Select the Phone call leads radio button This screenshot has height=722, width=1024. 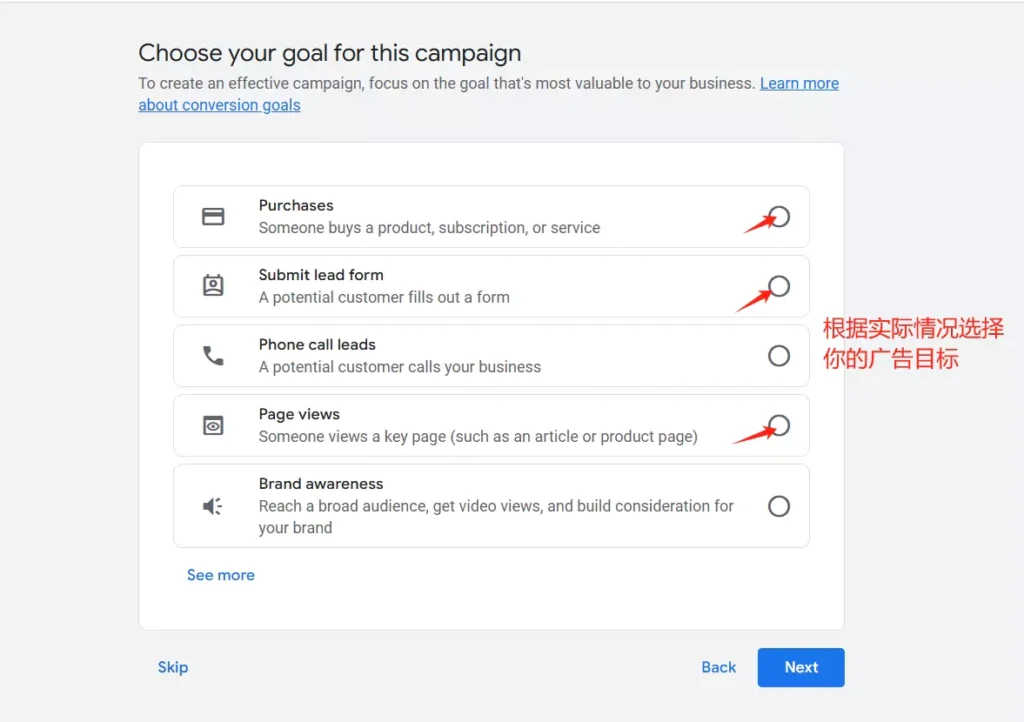[779, 355]
